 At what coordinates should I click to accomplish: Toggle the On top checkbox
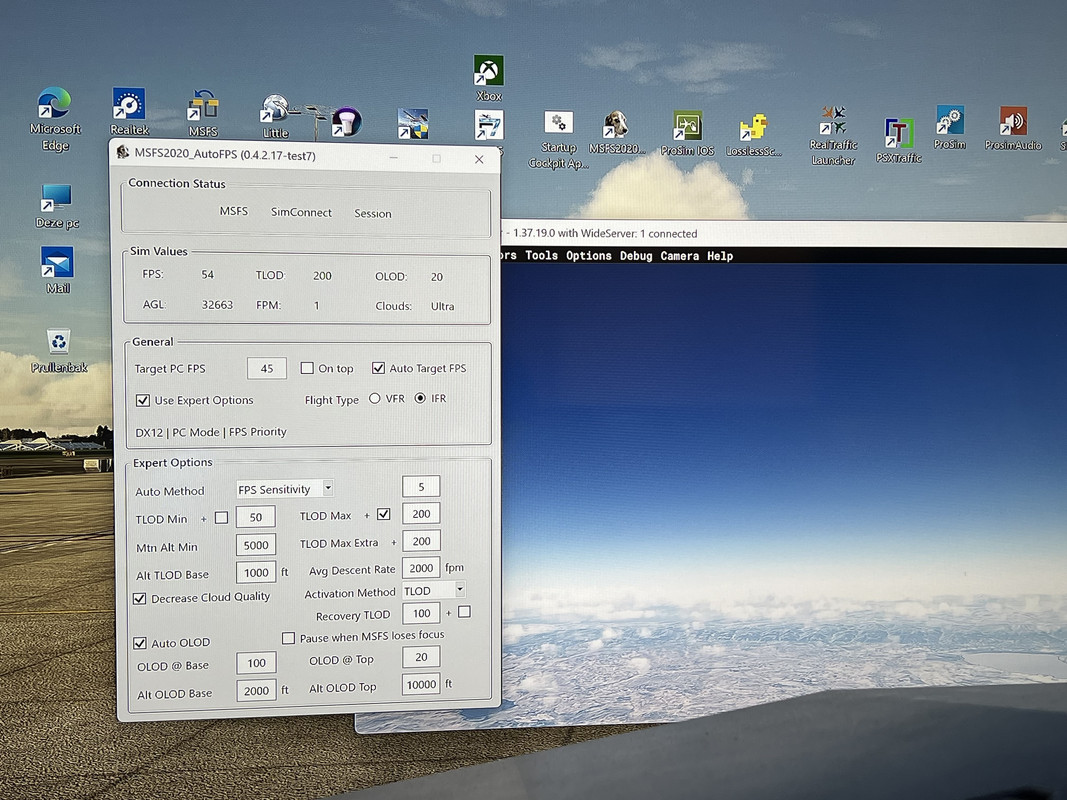(307, 368)
